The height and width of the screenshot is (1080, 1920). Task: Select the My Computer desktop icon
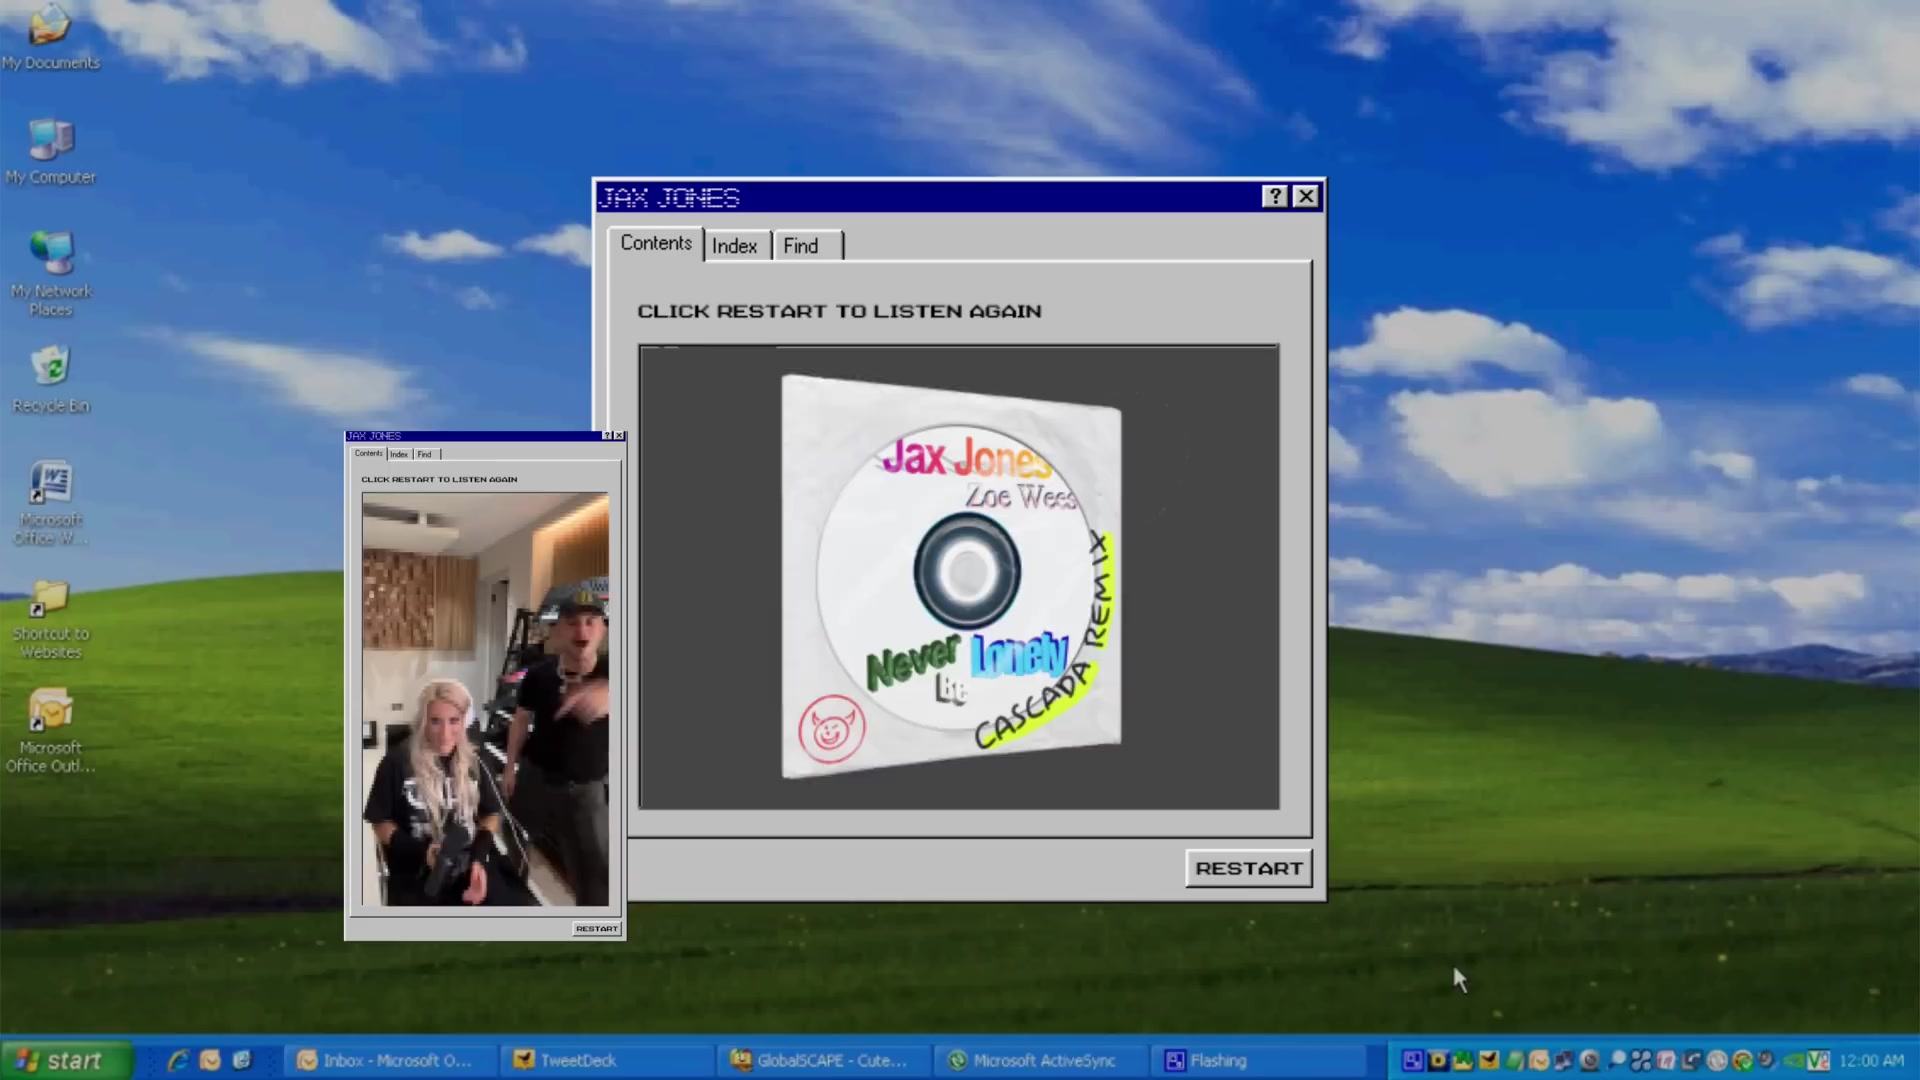click(50, 152)
